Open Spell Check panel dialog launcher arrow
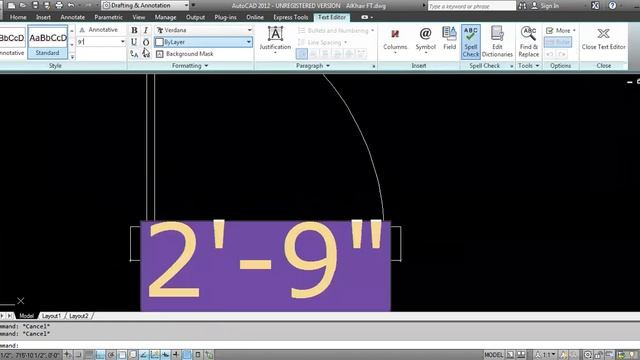640x360 pixels. point(511,66)
